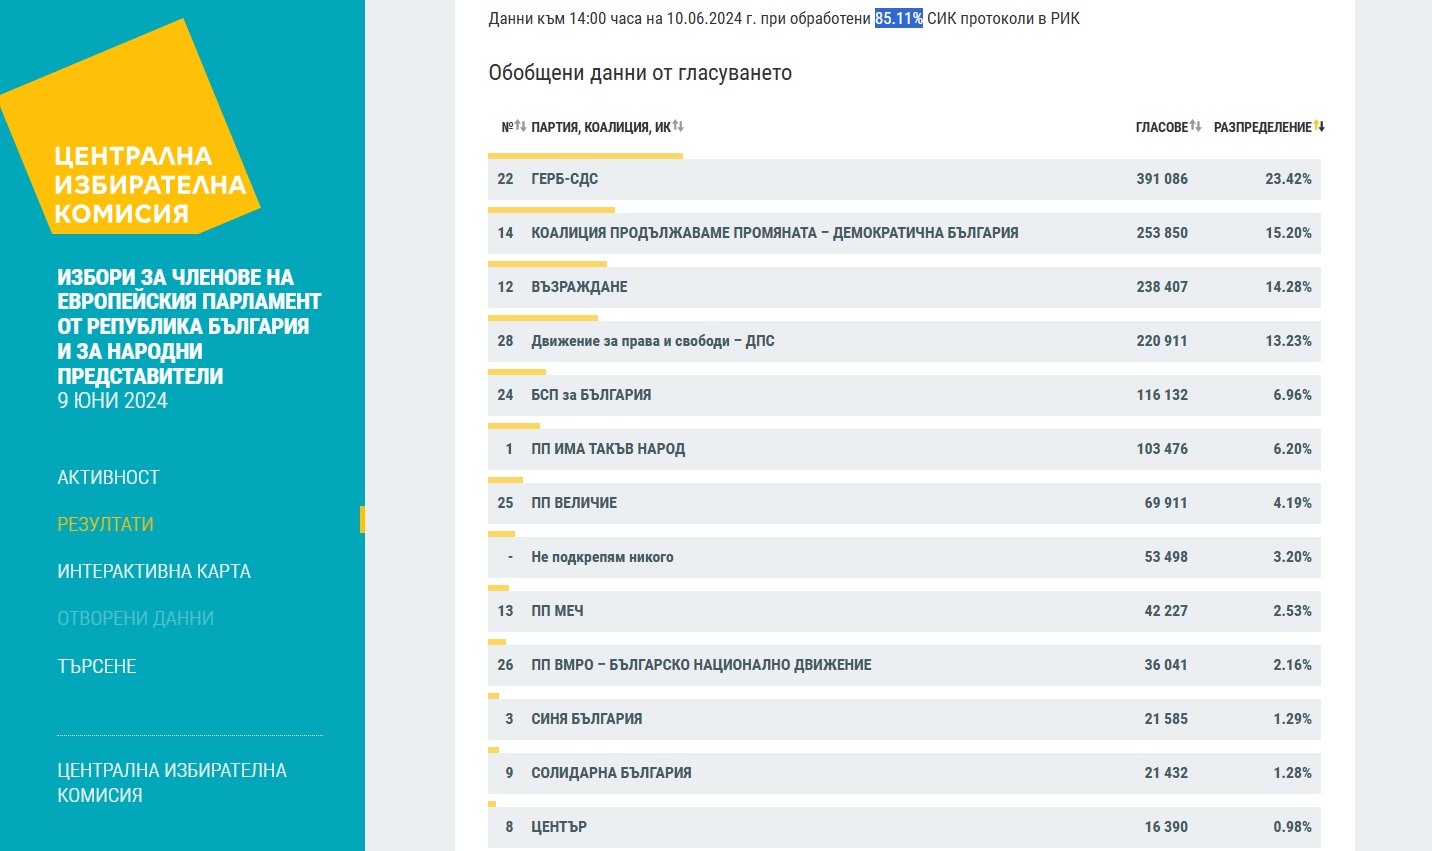Select РЕЗУЛТАТИ in the sidebar
Image resolution: width=1432 pixels, height=851 pixels.
tap(105, 524)
